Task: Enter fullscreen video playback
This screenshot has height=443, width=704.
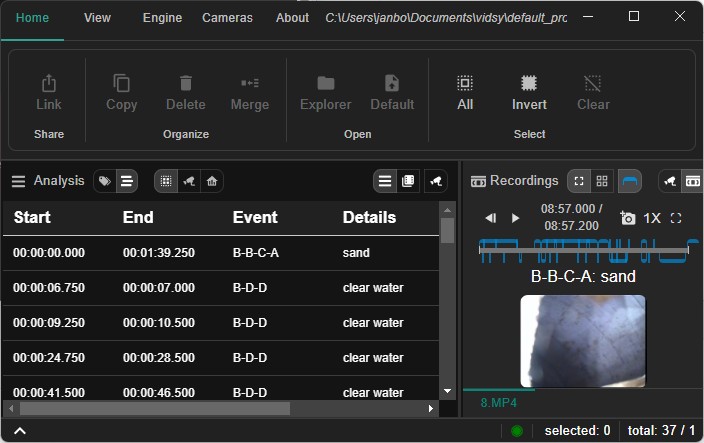Action: 676,218
